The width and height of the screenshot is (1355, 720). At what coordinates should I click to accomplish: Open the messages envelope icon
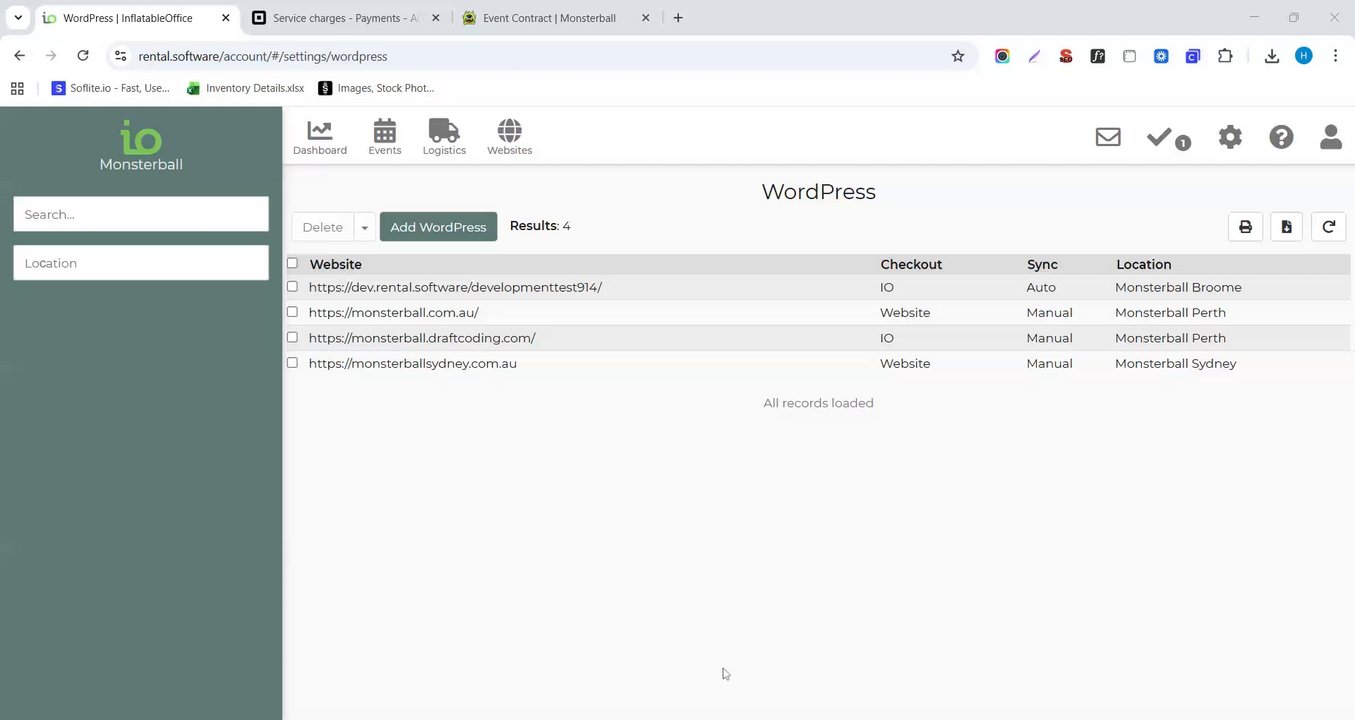coord(1108,137)
